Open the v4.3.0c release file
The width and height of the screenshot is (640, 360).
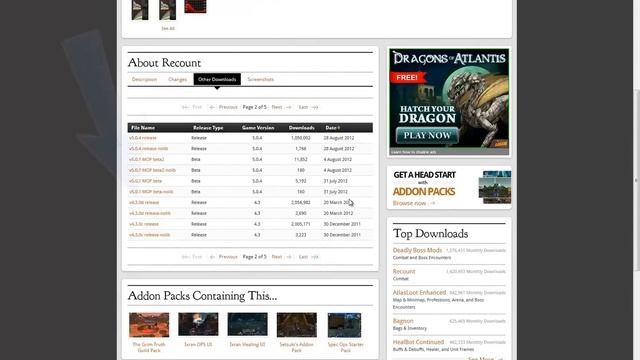144,224
